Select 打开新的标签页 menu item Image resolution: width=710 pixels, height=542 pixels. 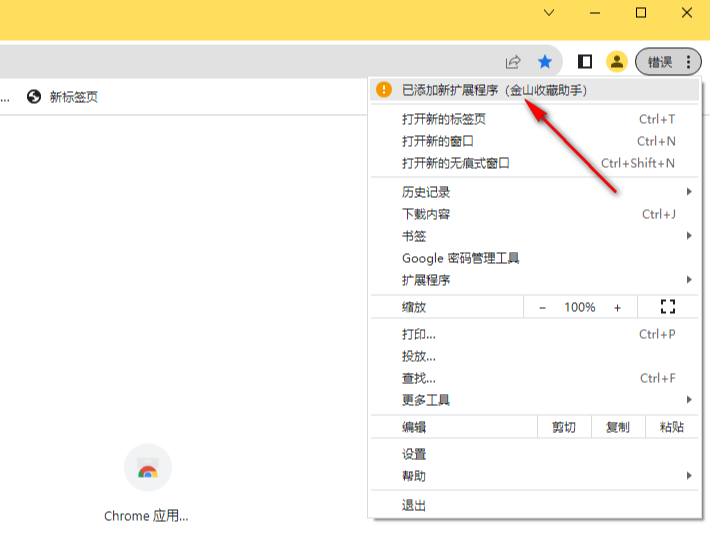[x=534, y=119]
